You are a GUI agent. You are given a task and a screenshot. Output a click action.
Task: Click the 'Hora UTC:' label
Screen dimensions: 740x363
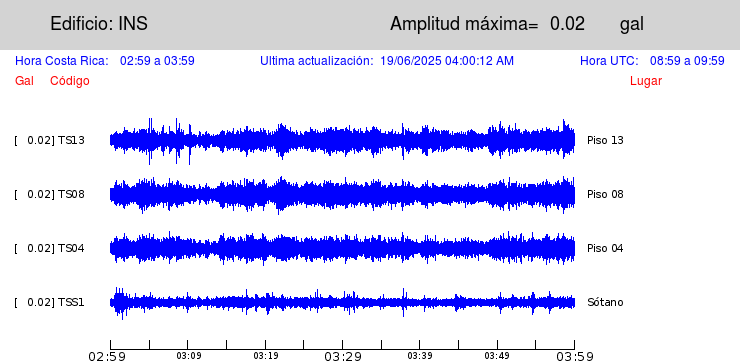[609, 61]
